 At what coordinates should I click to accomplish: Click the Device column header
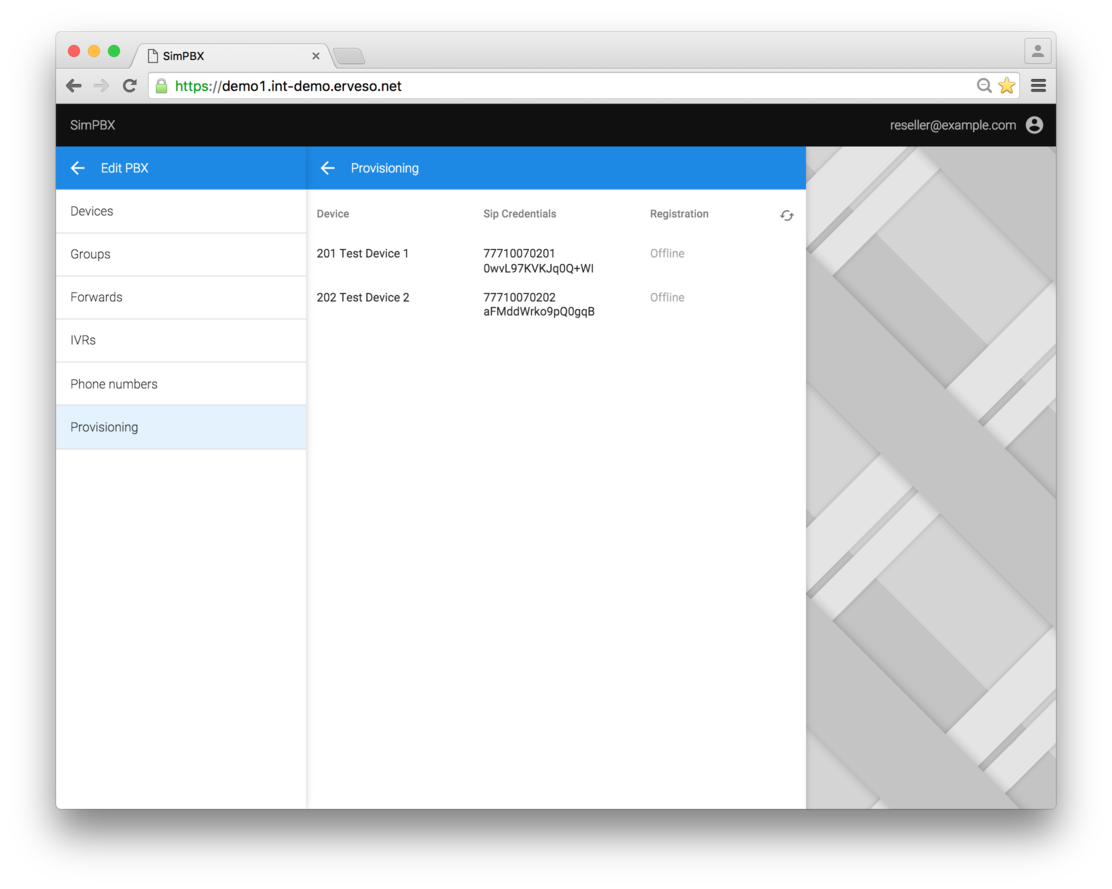333,213
